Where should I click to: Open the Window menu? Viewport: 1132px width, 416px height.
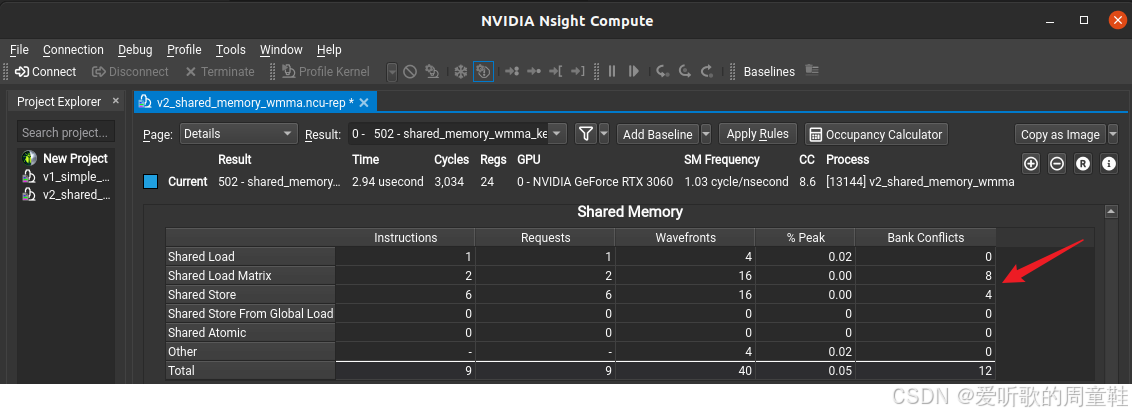point(281,50)
